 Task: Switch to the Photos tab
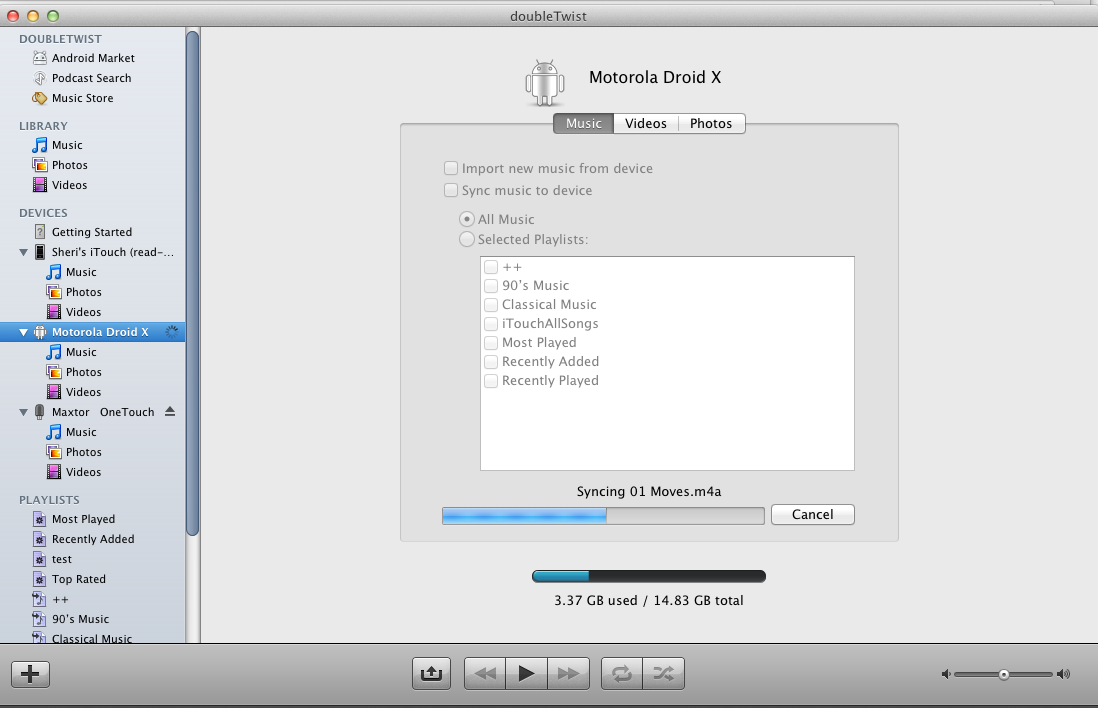711,123
